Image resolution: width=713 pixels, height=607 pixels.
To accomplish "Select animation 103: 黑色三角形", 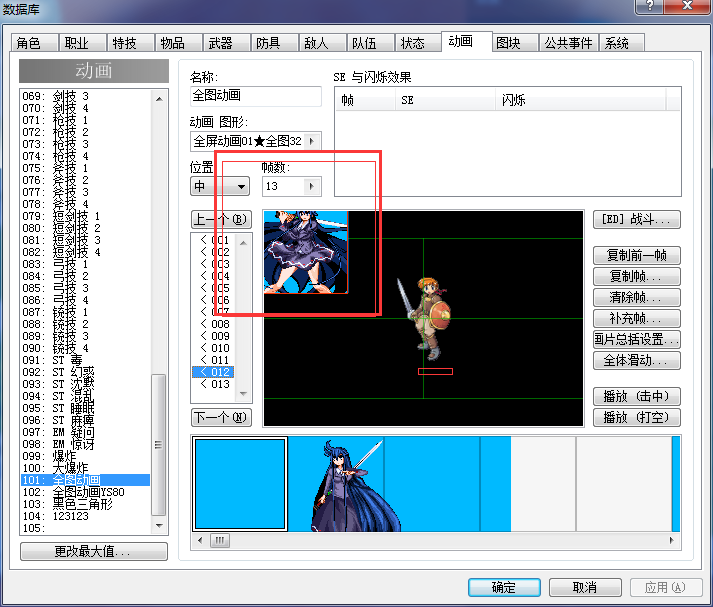I will [x=85, y=504].
